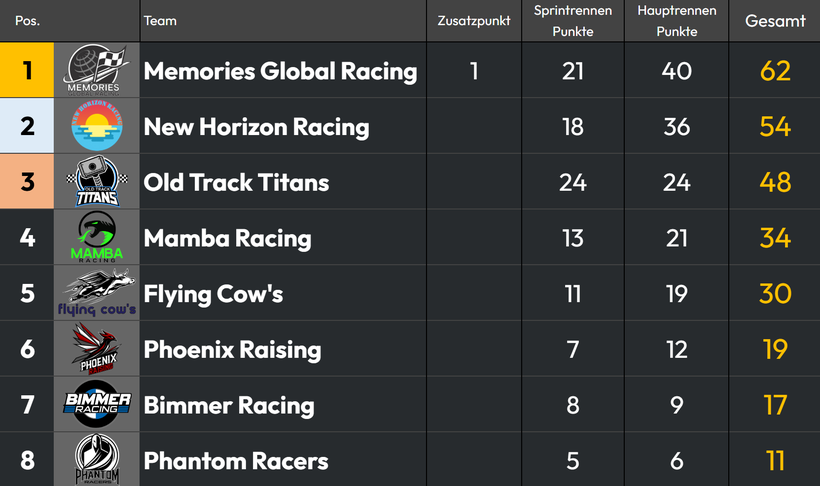The width and height of the screenshot is (820, 486).
Task: Click the Pos. column header
Action: tap(27, 21)
